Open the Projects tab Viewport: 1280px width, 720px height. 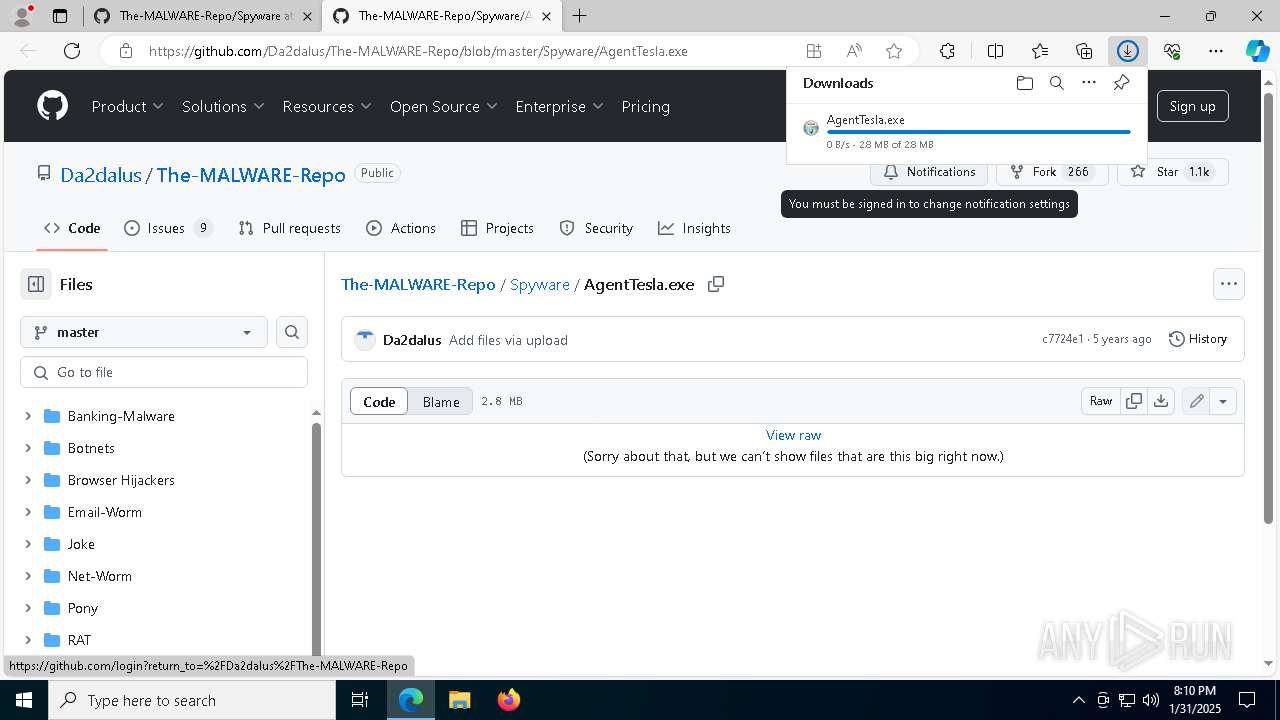498,228
